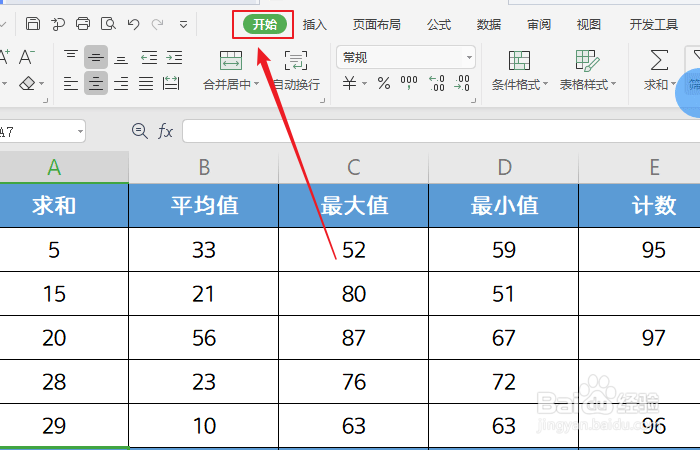Screen dimensions: 700x450
Task: Redo the last undone action
Action: coord(158,24)
